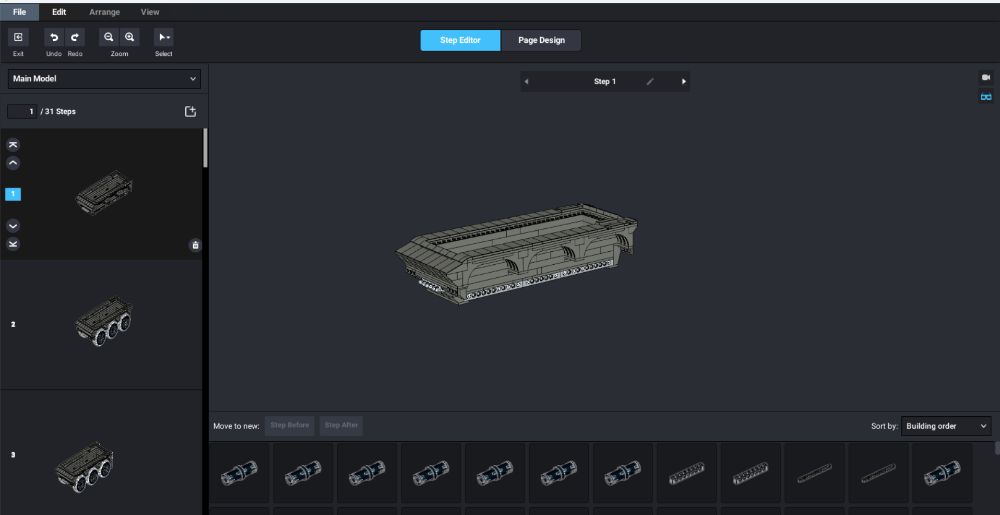
Task: Switch to the Step Editor tab
Action: pyautogui.click(x=460, y=40)
